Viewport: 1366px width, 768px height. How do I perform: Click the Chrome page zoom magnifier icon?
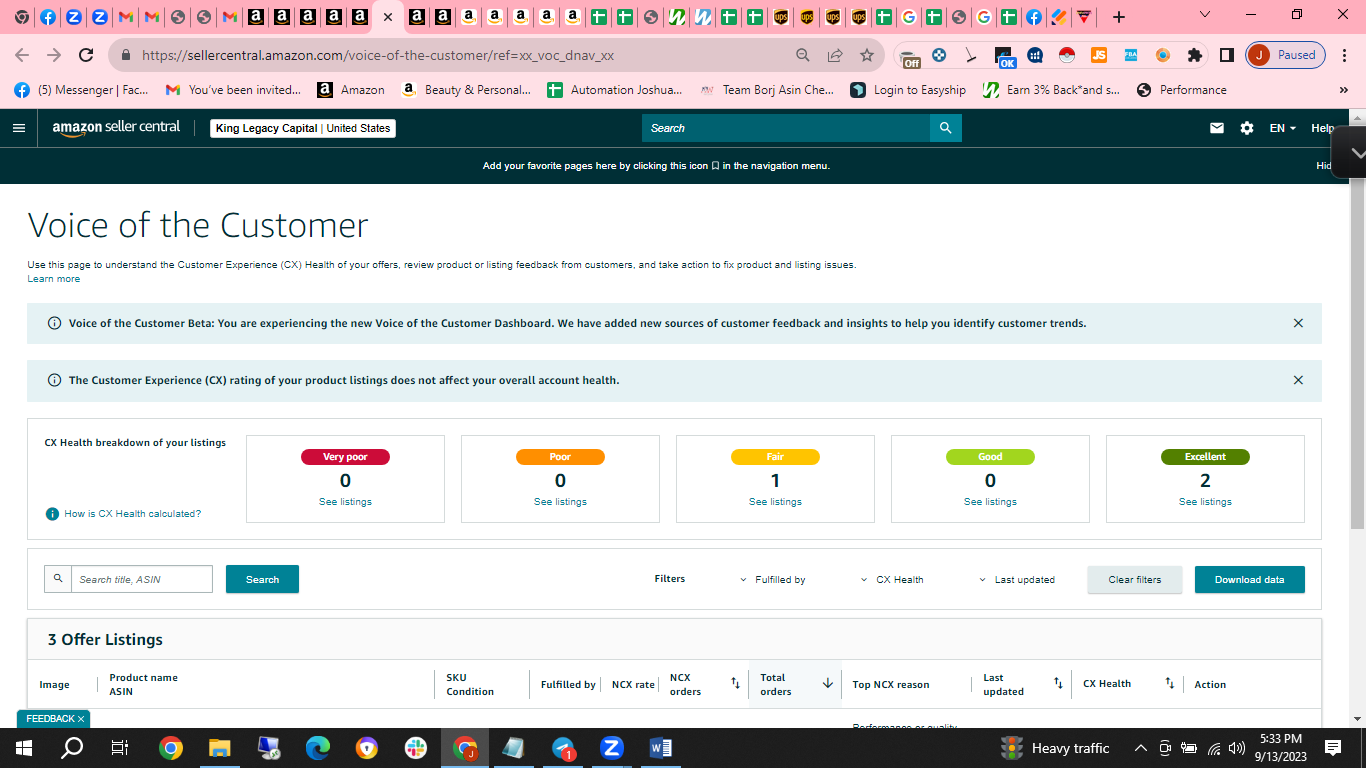click(x=803, y=55)
